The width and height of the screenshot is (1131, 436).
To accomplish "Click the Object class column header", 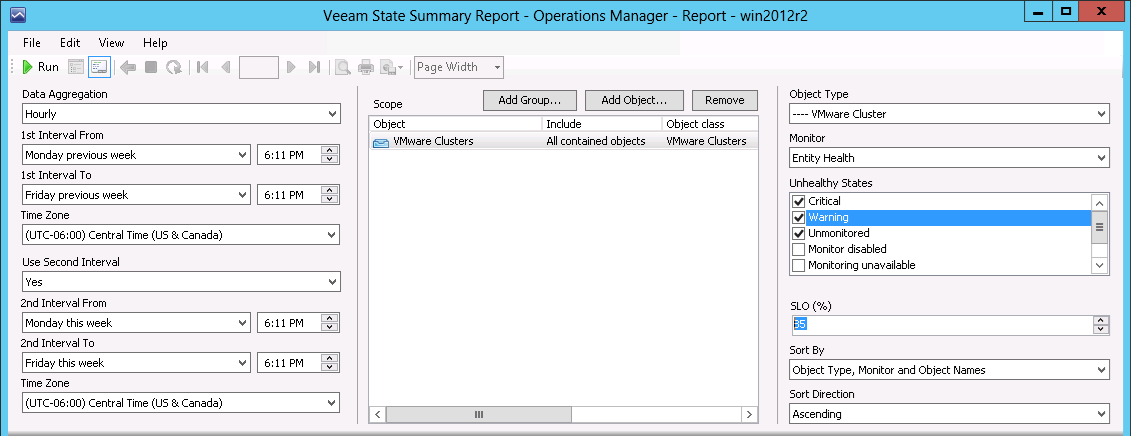I will coord(710,124).
